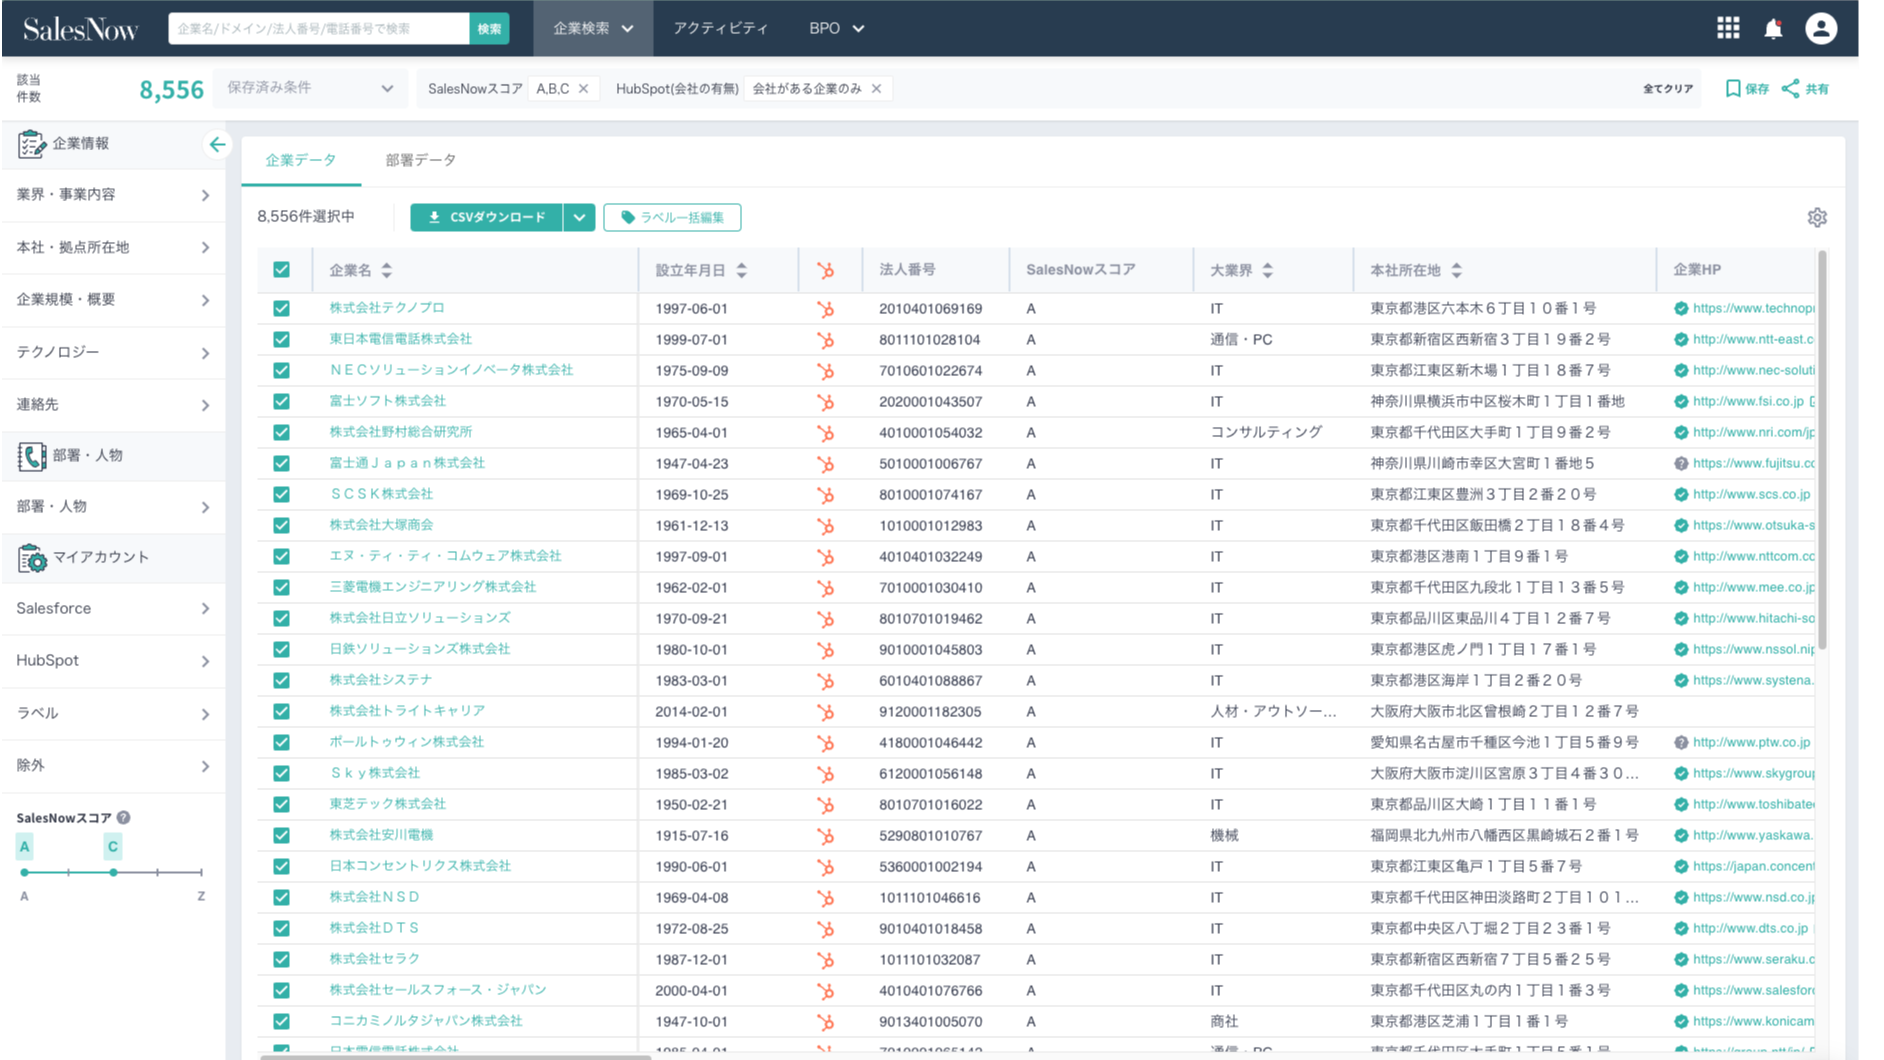Open the user account avatar icon
The width and height of the screenshot is (1884, 1060).
tap(1820, 28)
